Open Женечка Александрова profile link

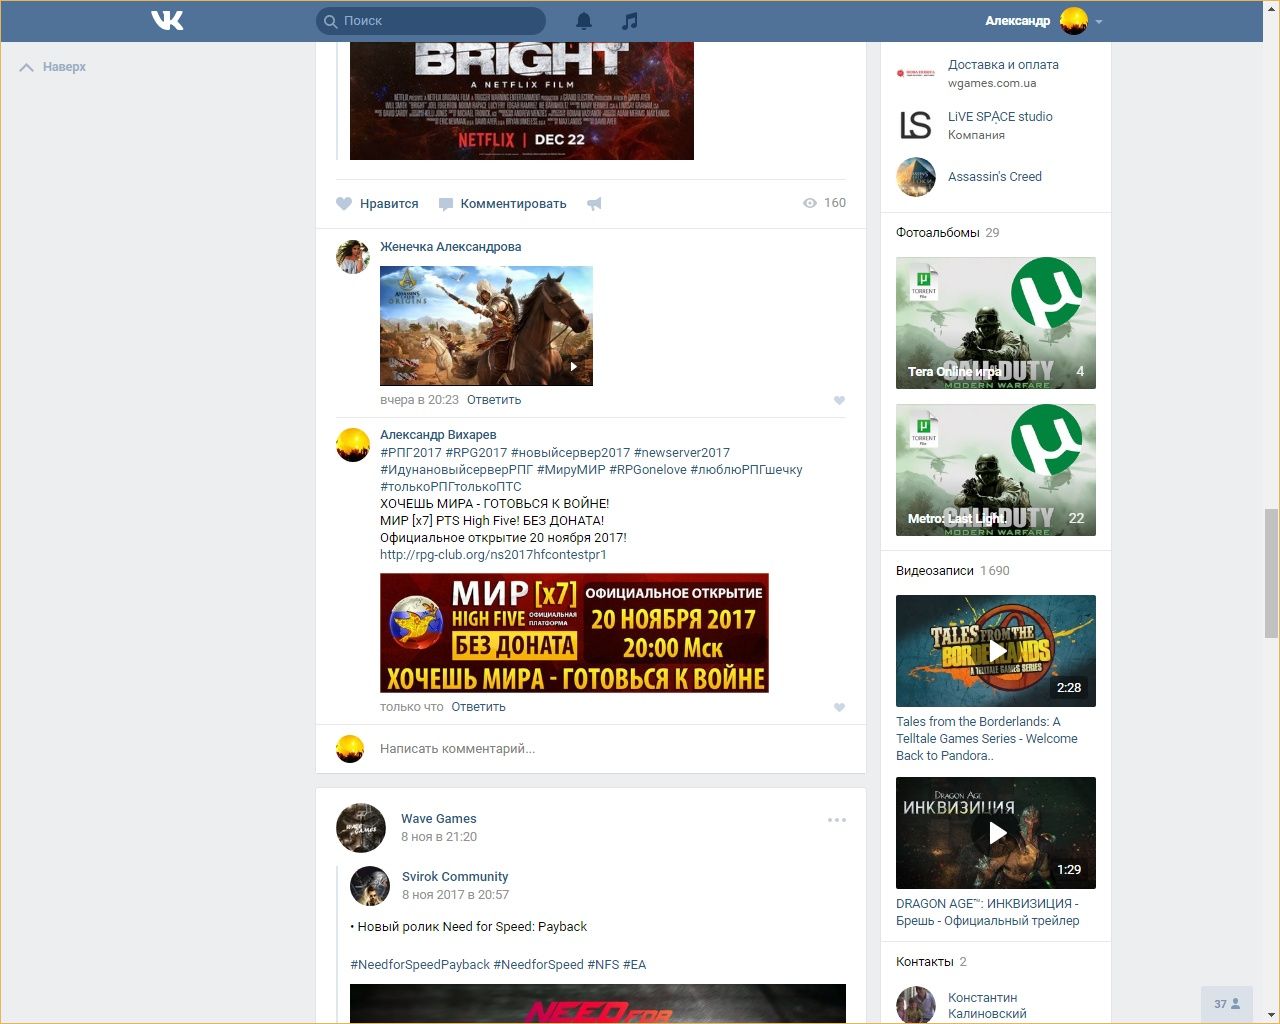tap(450, 247)
